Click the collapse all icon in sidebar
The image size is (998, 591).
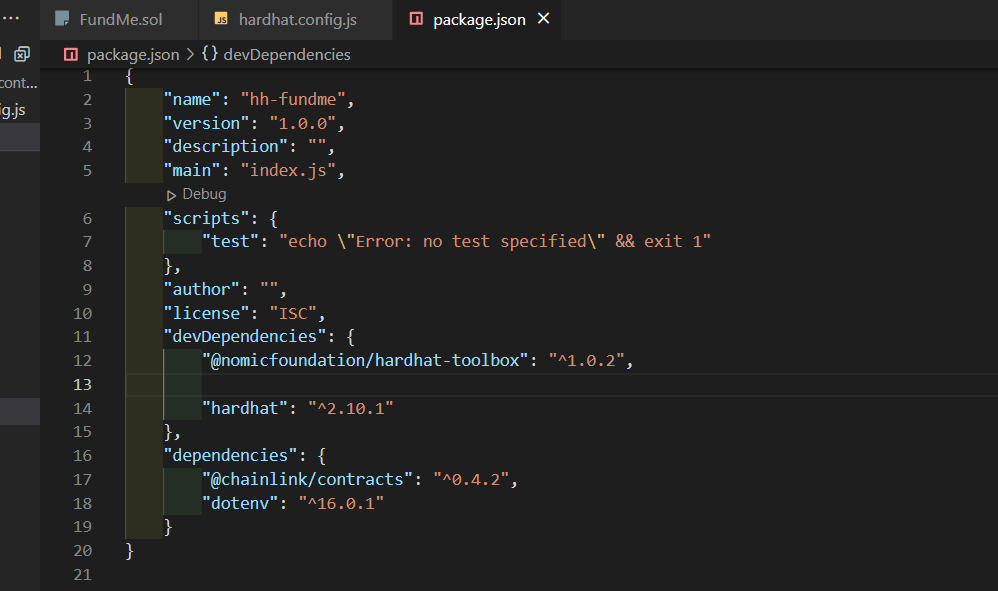click(22, 54)
